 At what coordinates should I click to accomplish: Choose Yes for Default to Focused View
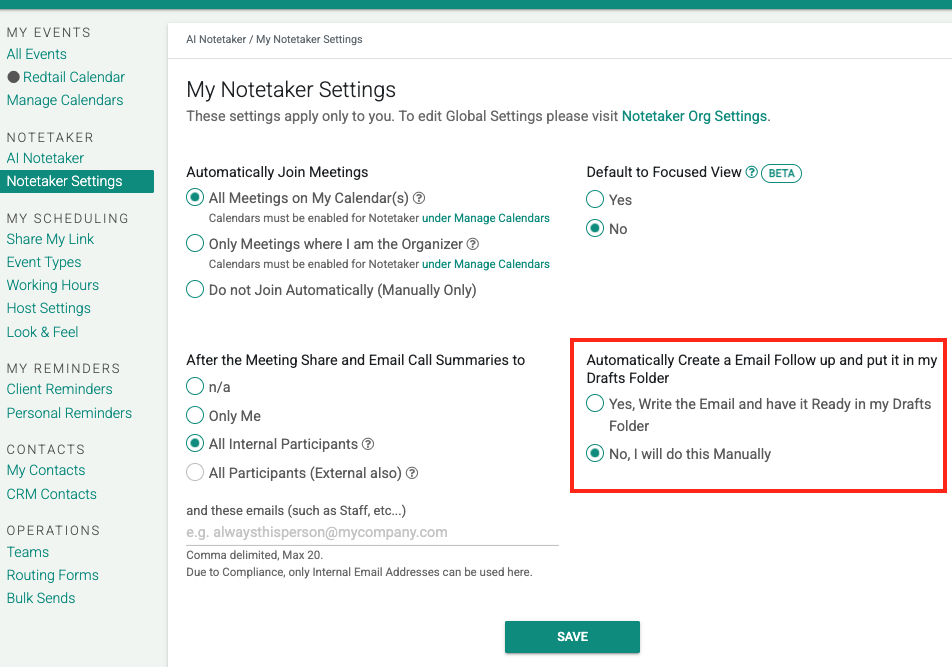(x=596, y=200)
